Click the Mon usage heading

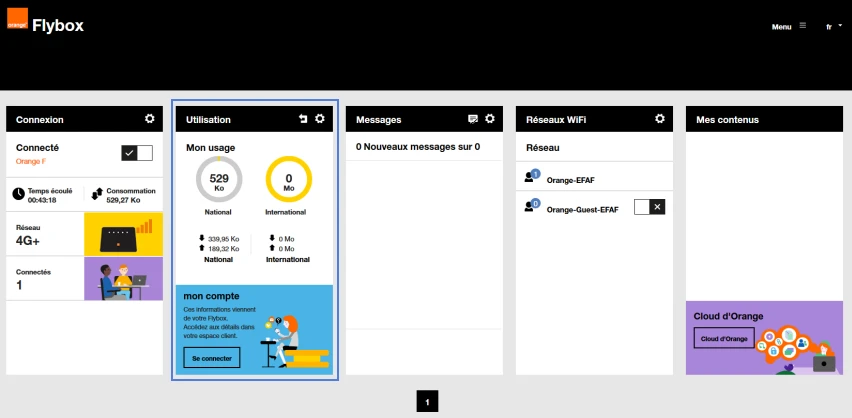(x=210, y=148)
